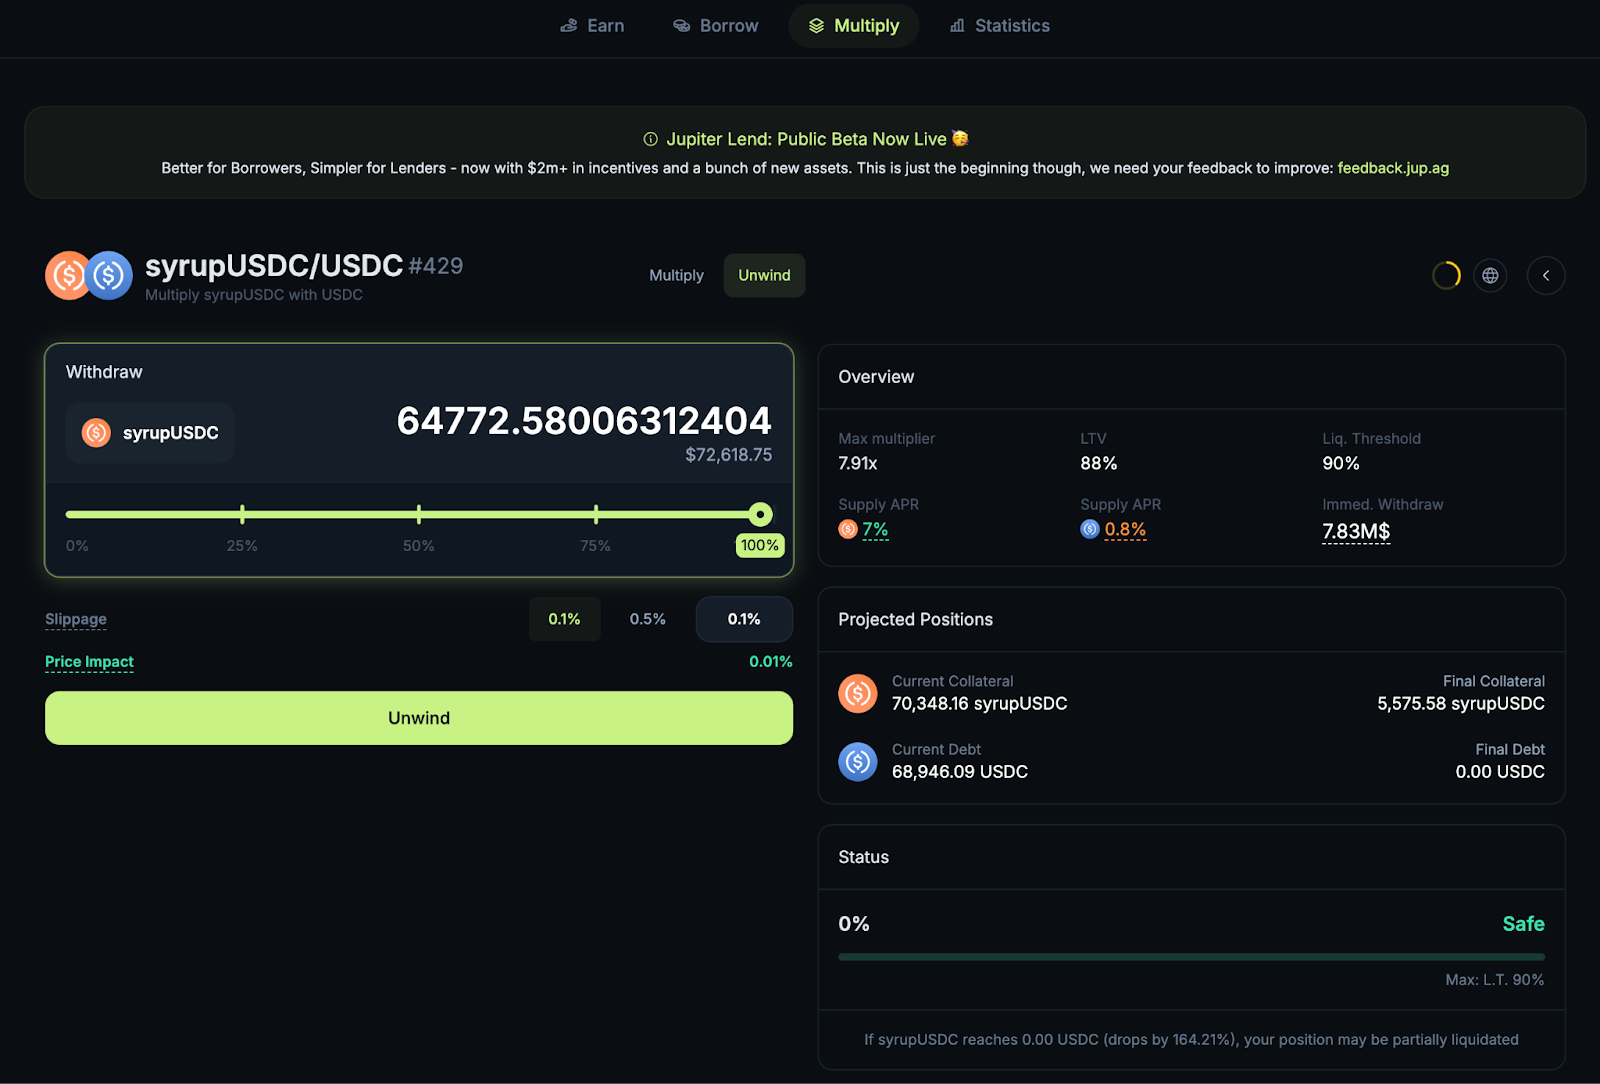The image size is (1600, 1084).
Task: Collapse panel with the back chevron button
Action: (1545, 275)
